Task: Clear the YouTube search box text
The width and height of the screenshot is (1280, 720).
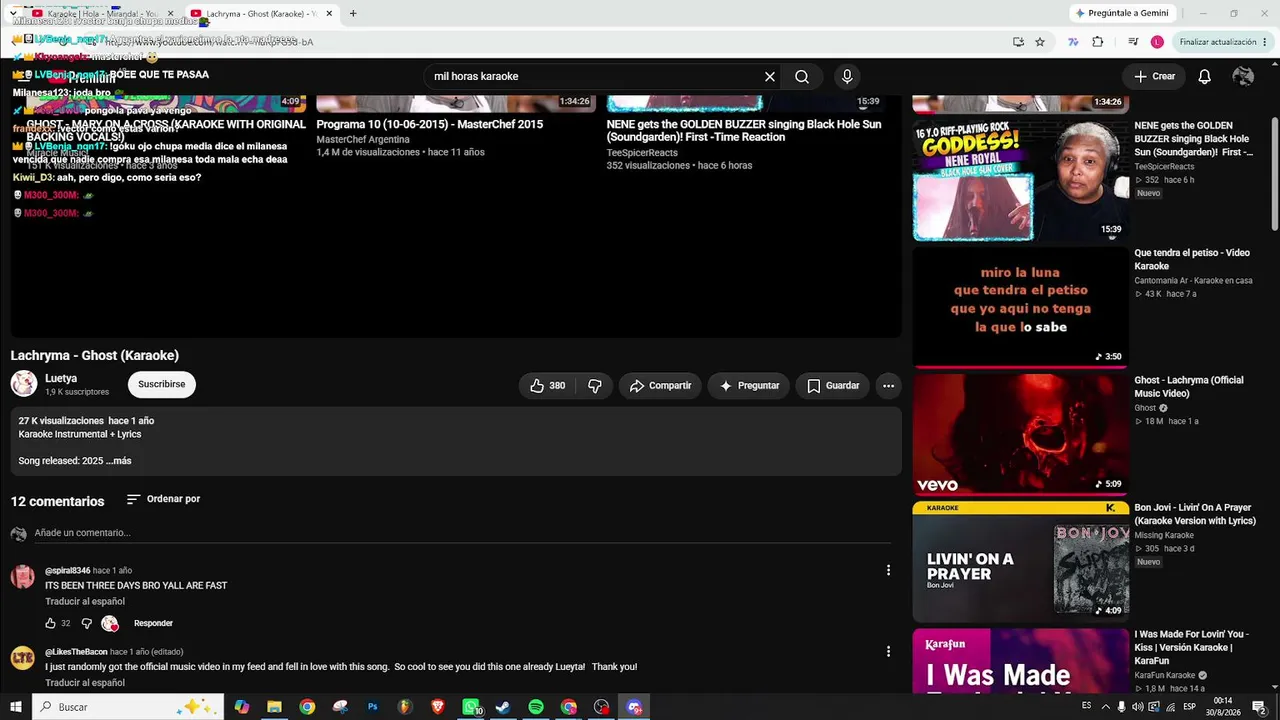Action: 770,77
